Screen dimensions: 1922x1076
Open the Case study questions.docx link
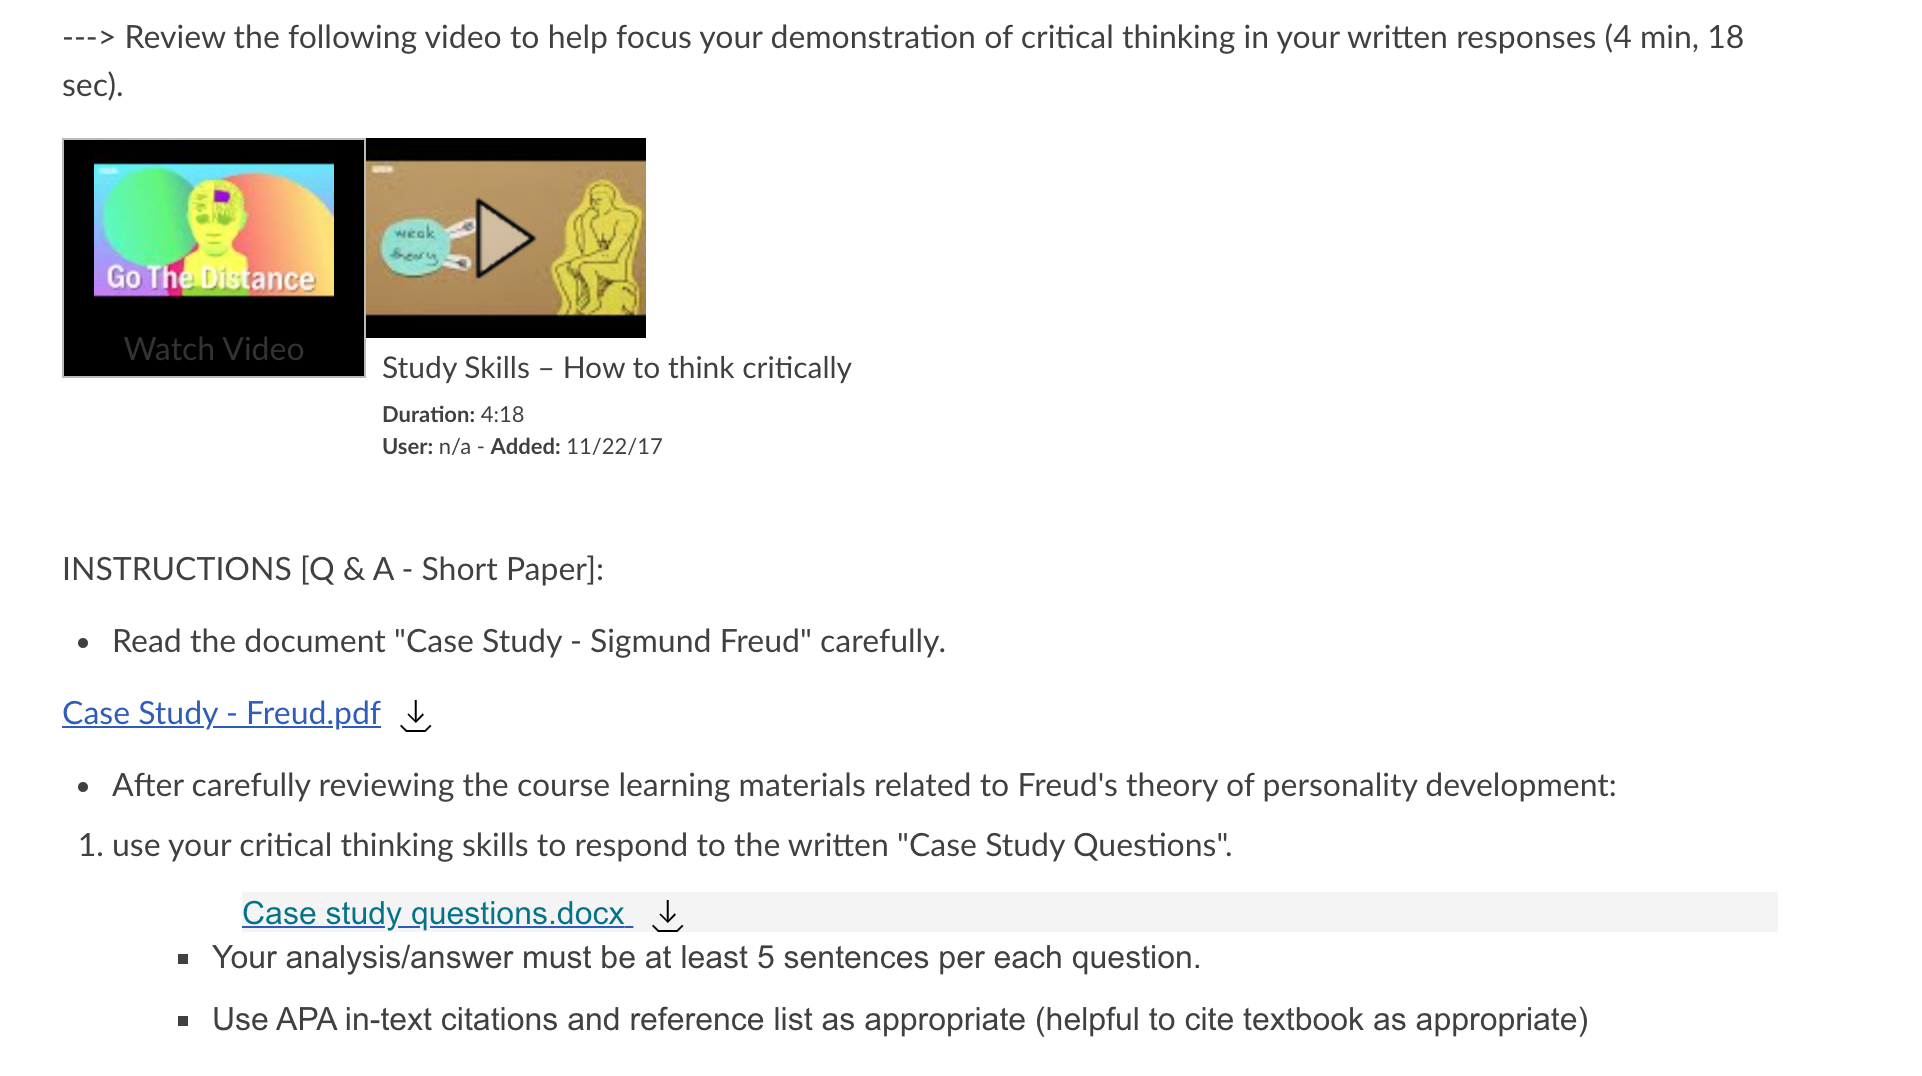click(x=437, y=913)
